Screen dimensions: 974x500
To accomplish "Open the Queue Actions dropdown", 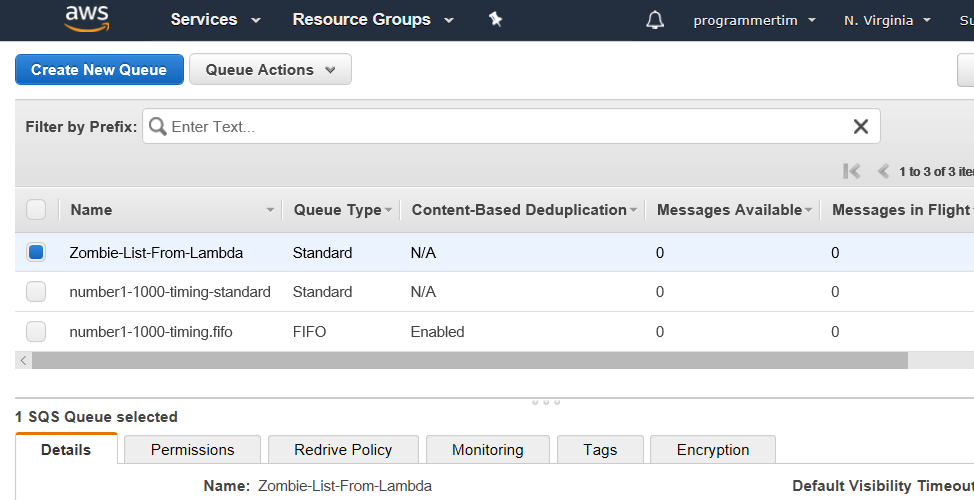I will tap(270, 70).
